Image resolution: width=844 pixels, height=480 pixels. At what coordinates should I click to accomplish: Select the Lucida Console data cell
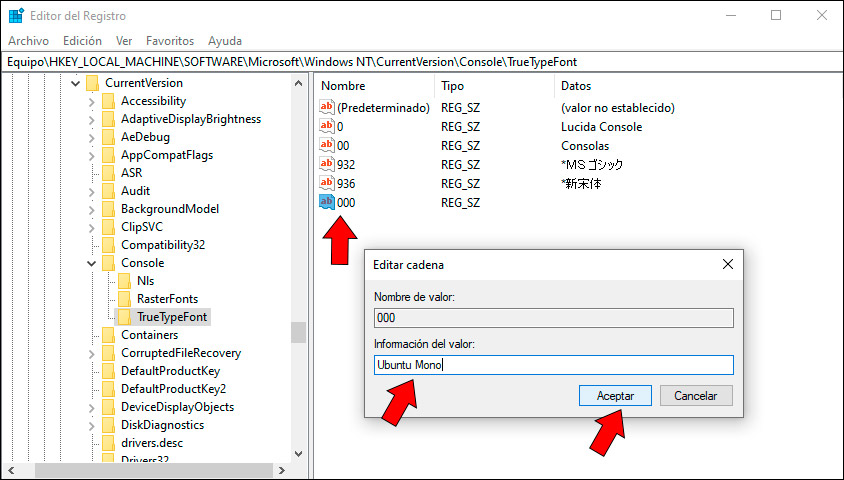[x=601, y=127]
